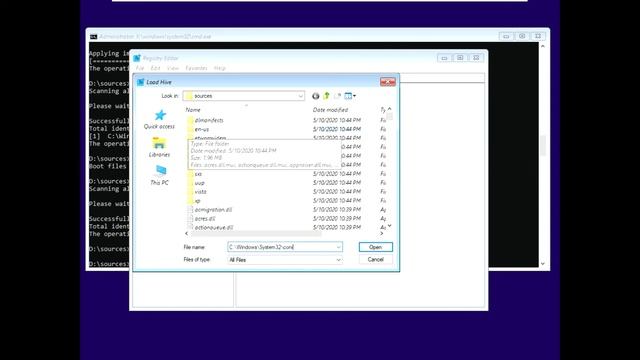Click the Command Prompt title bar icon
Image resolution: width=640 pixels, height=360 pixels.
(x=93, y=36)
